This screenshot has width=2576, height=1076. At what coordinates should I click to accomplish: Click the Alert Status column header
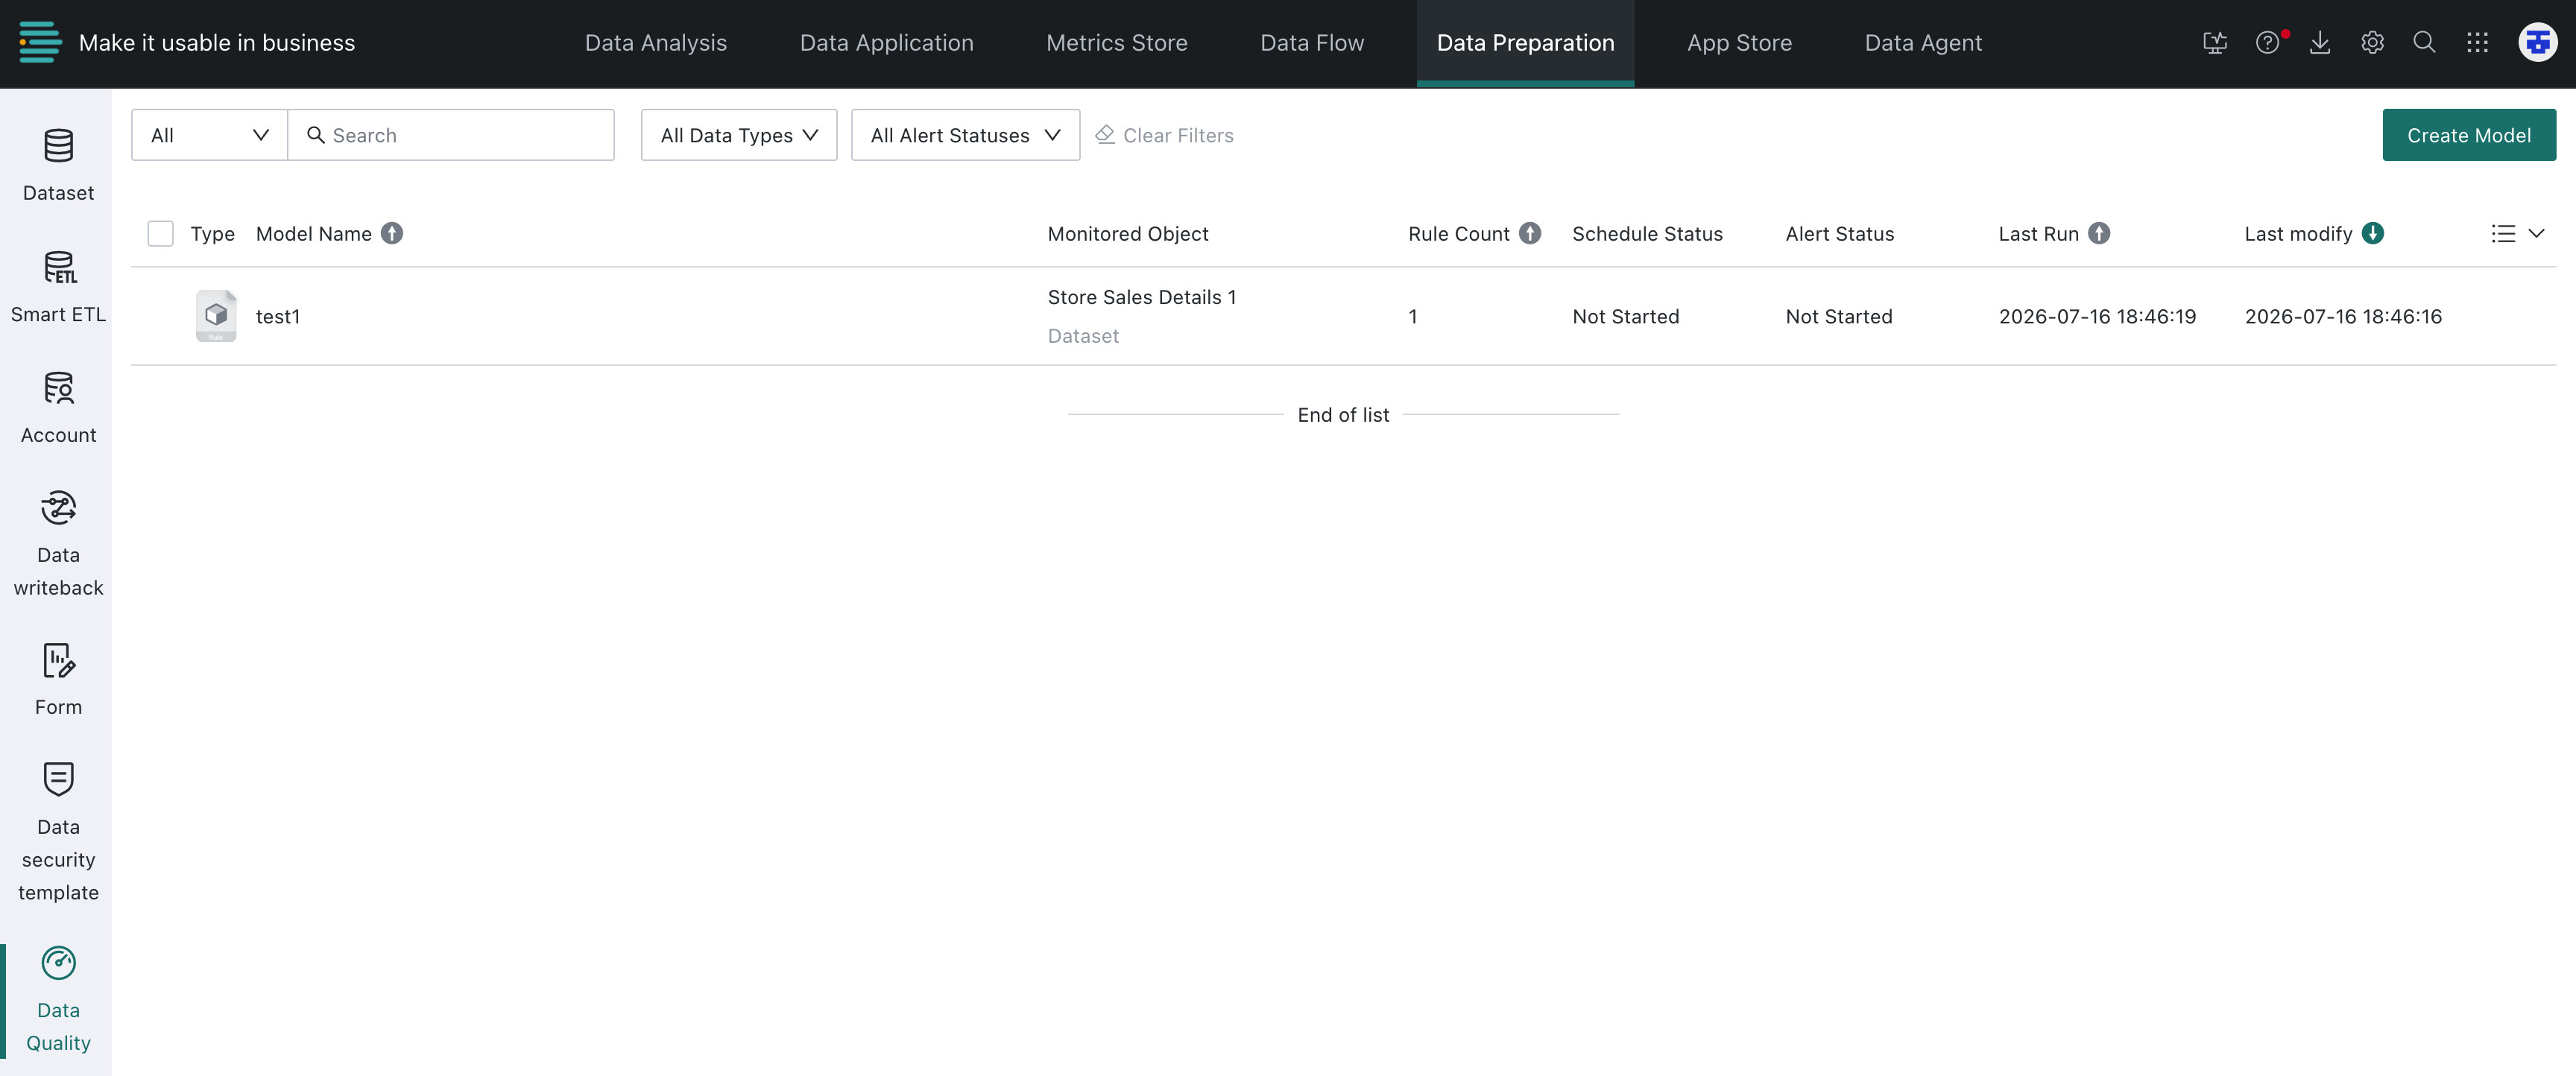coord(1839,233)
